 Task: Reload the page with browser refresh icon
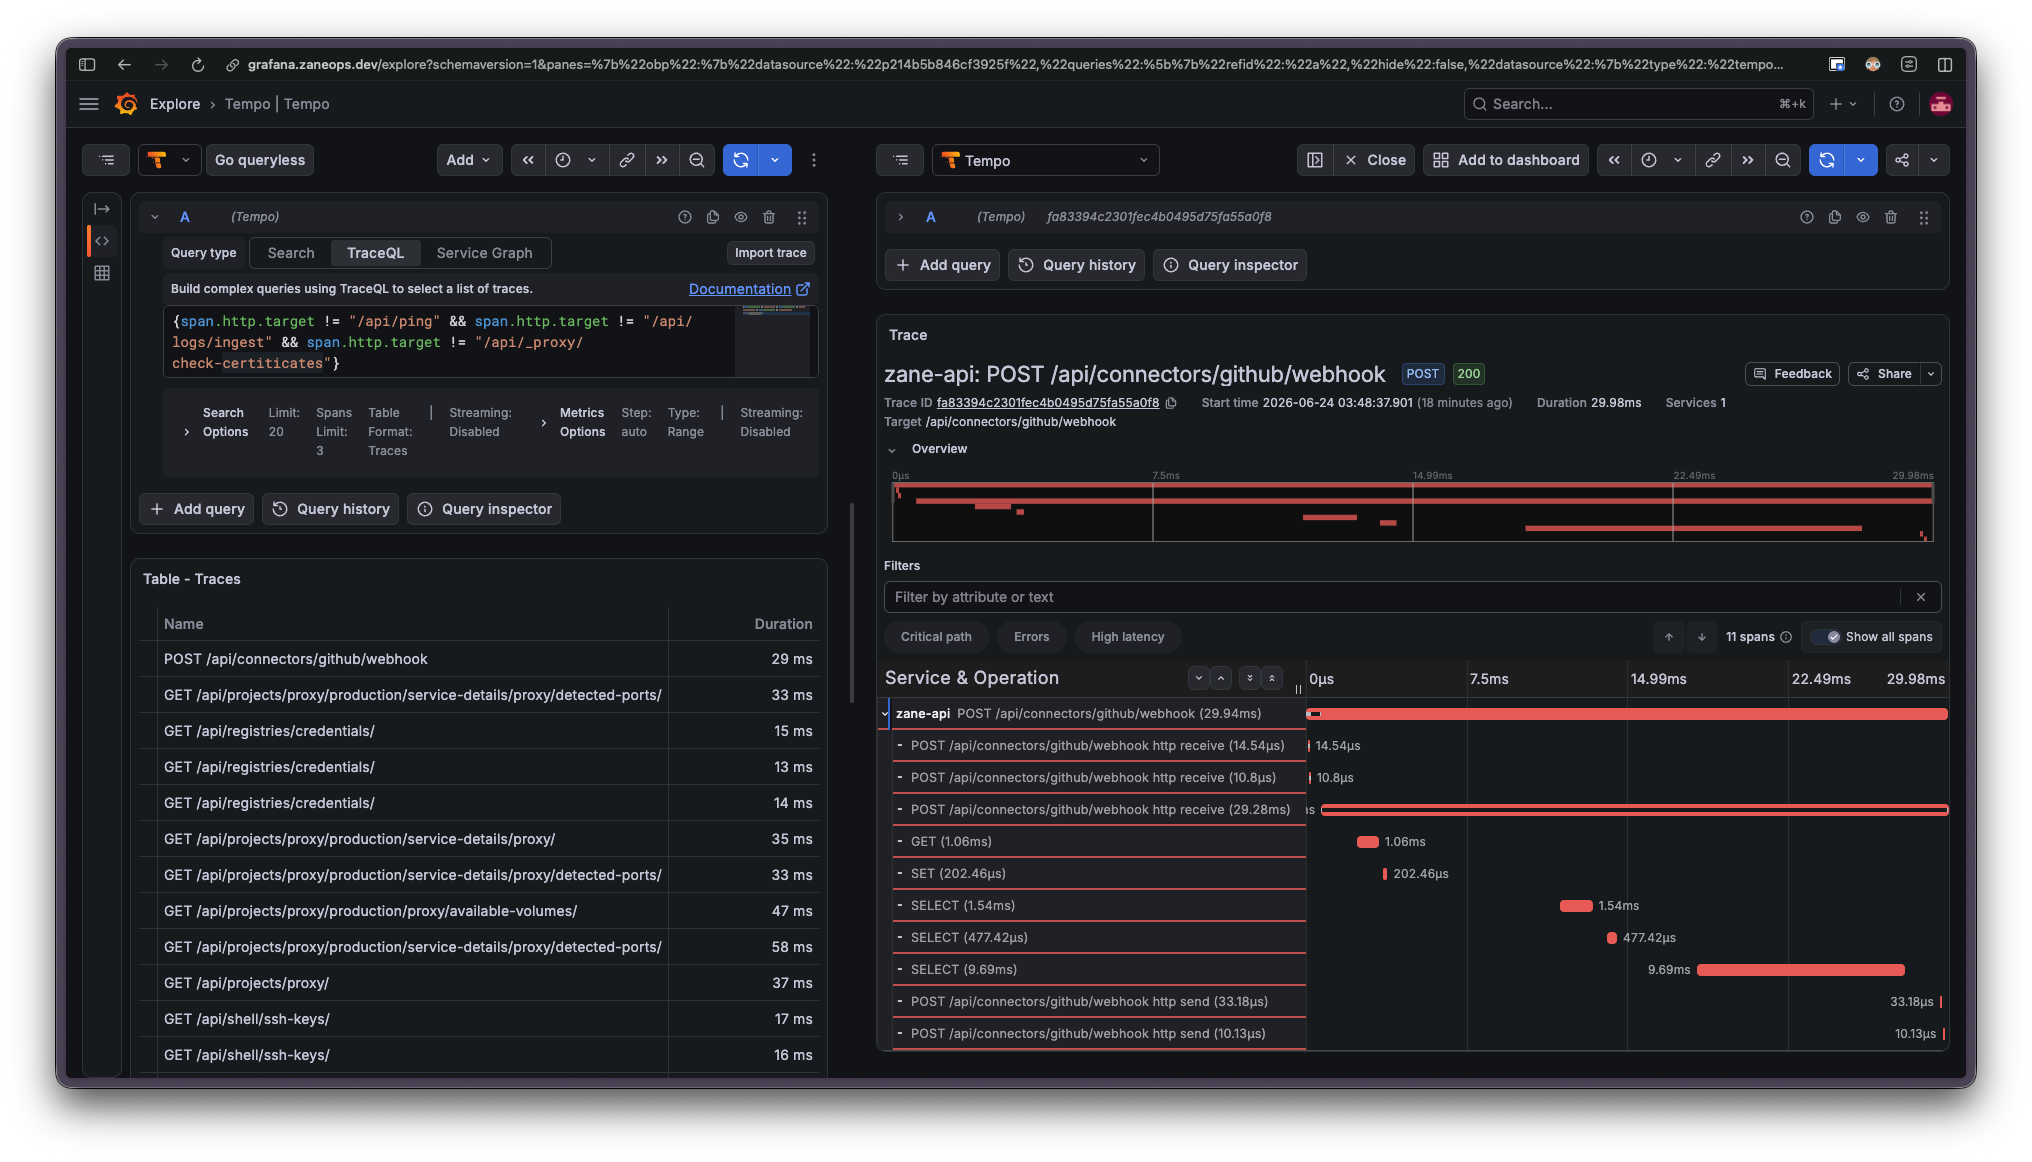point(198,65)
